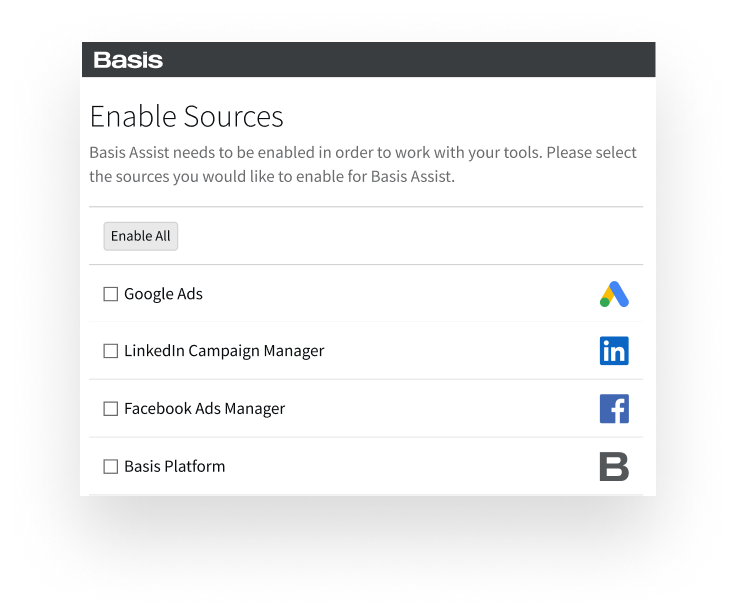Click the empty middle of the LinkedIn row
736x616 pixels.
click(460, 351)
